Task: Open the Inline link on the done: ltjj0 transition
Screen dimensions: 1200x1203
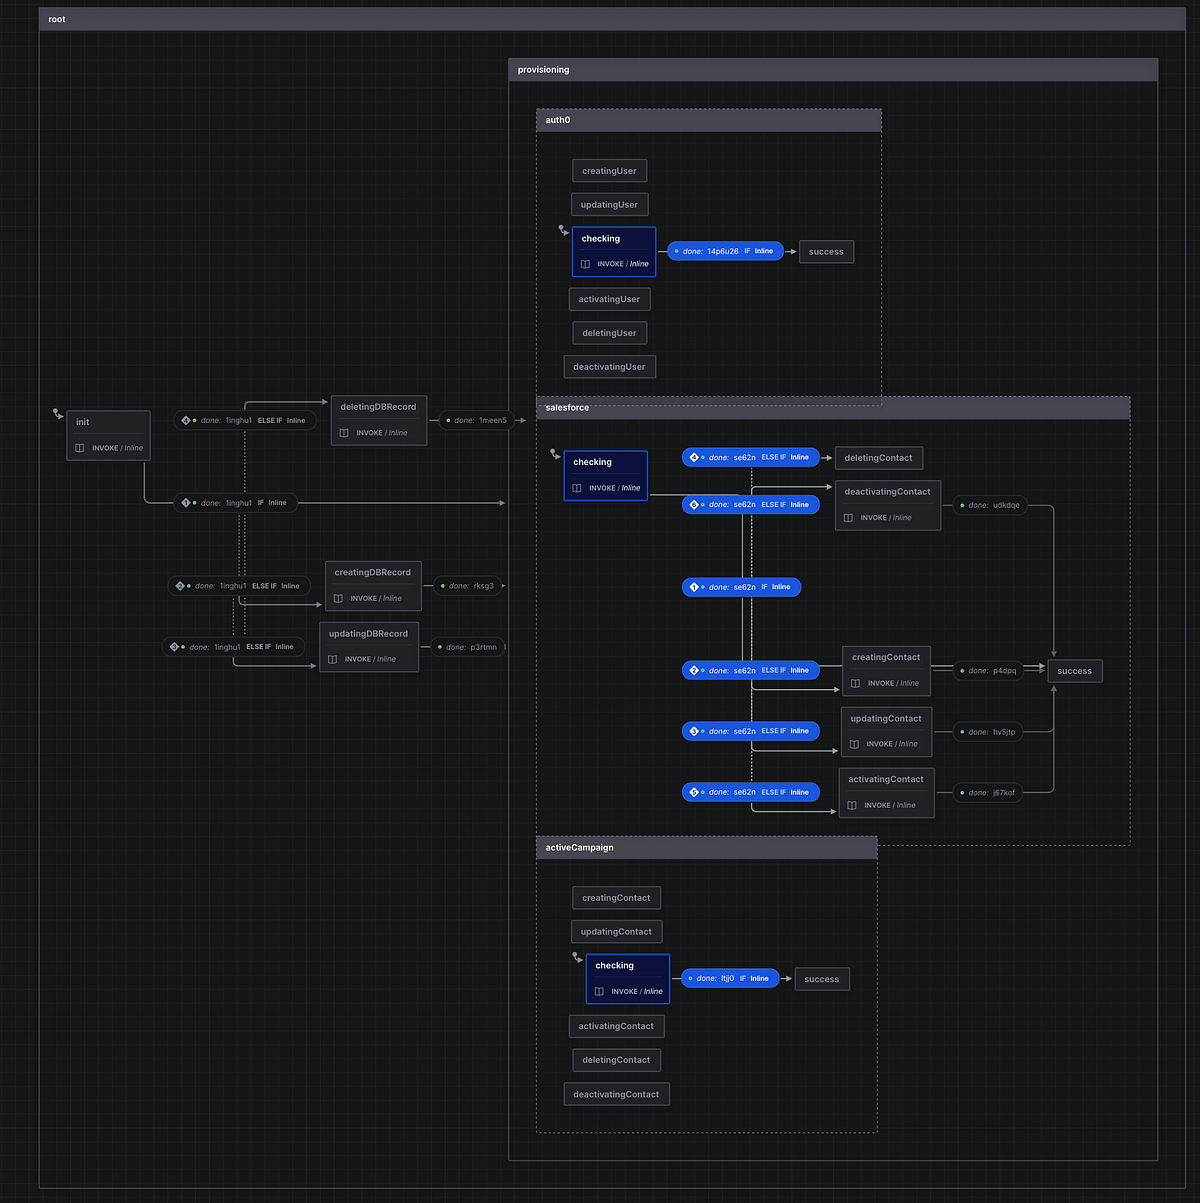Action: tap(760, 978)
